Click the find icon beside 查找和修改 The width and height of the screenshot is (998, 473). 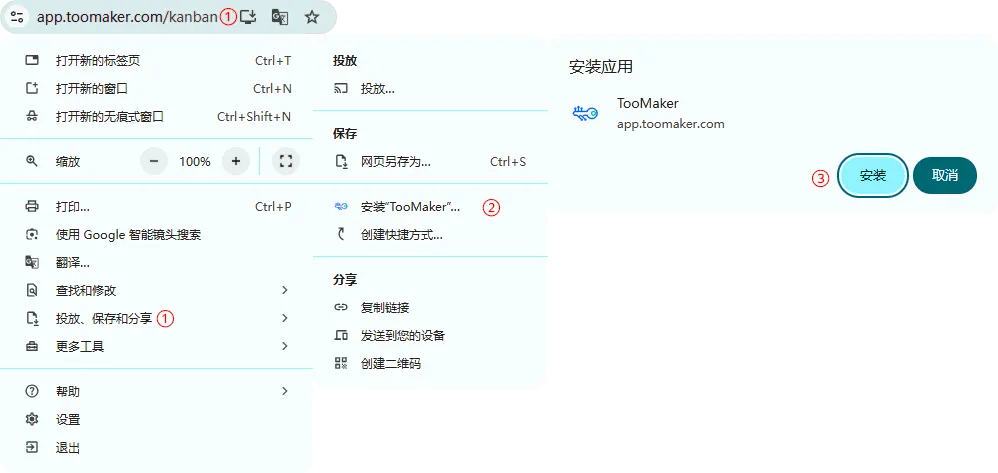32,290
